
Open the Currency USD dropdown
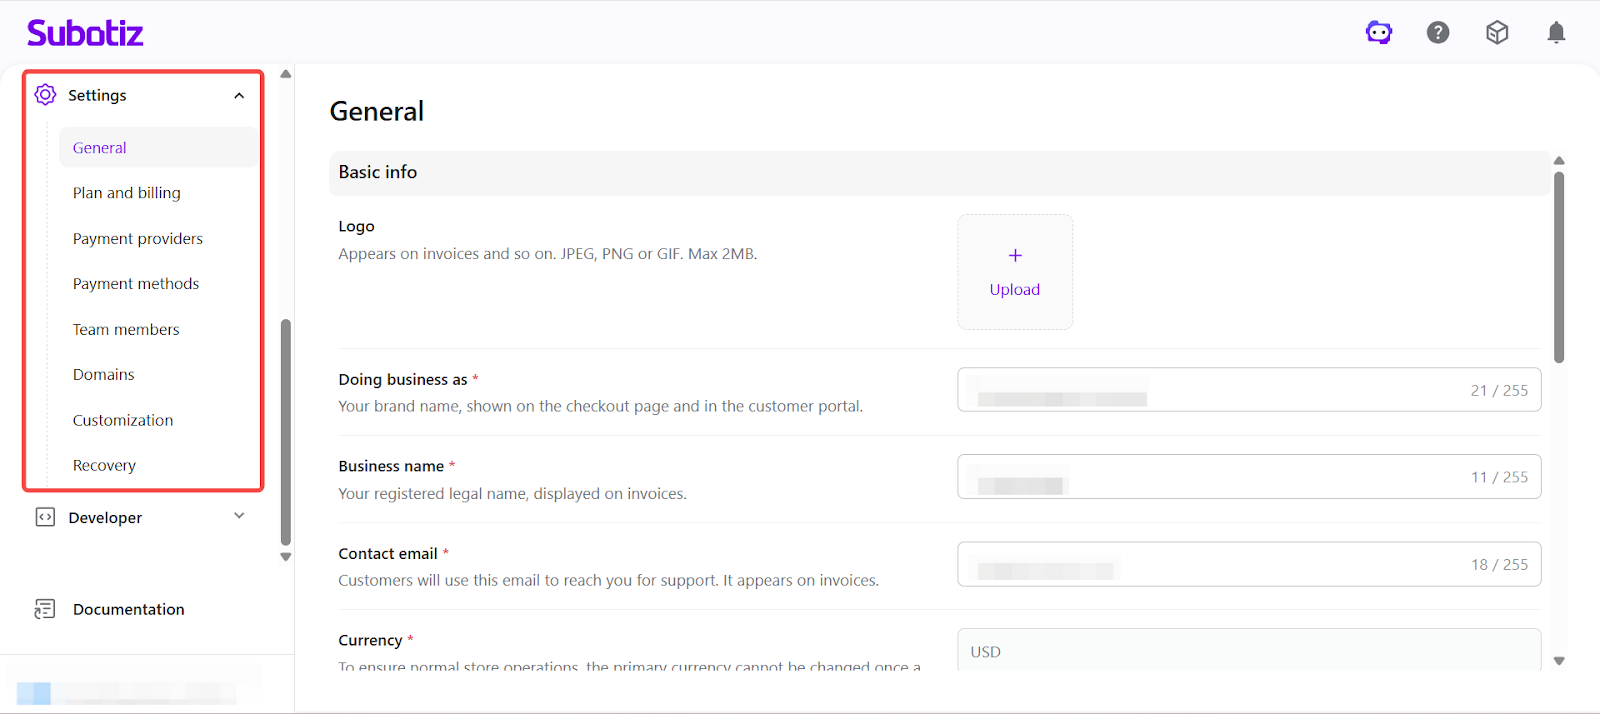pyautogui.click(x=1248, y=651)
